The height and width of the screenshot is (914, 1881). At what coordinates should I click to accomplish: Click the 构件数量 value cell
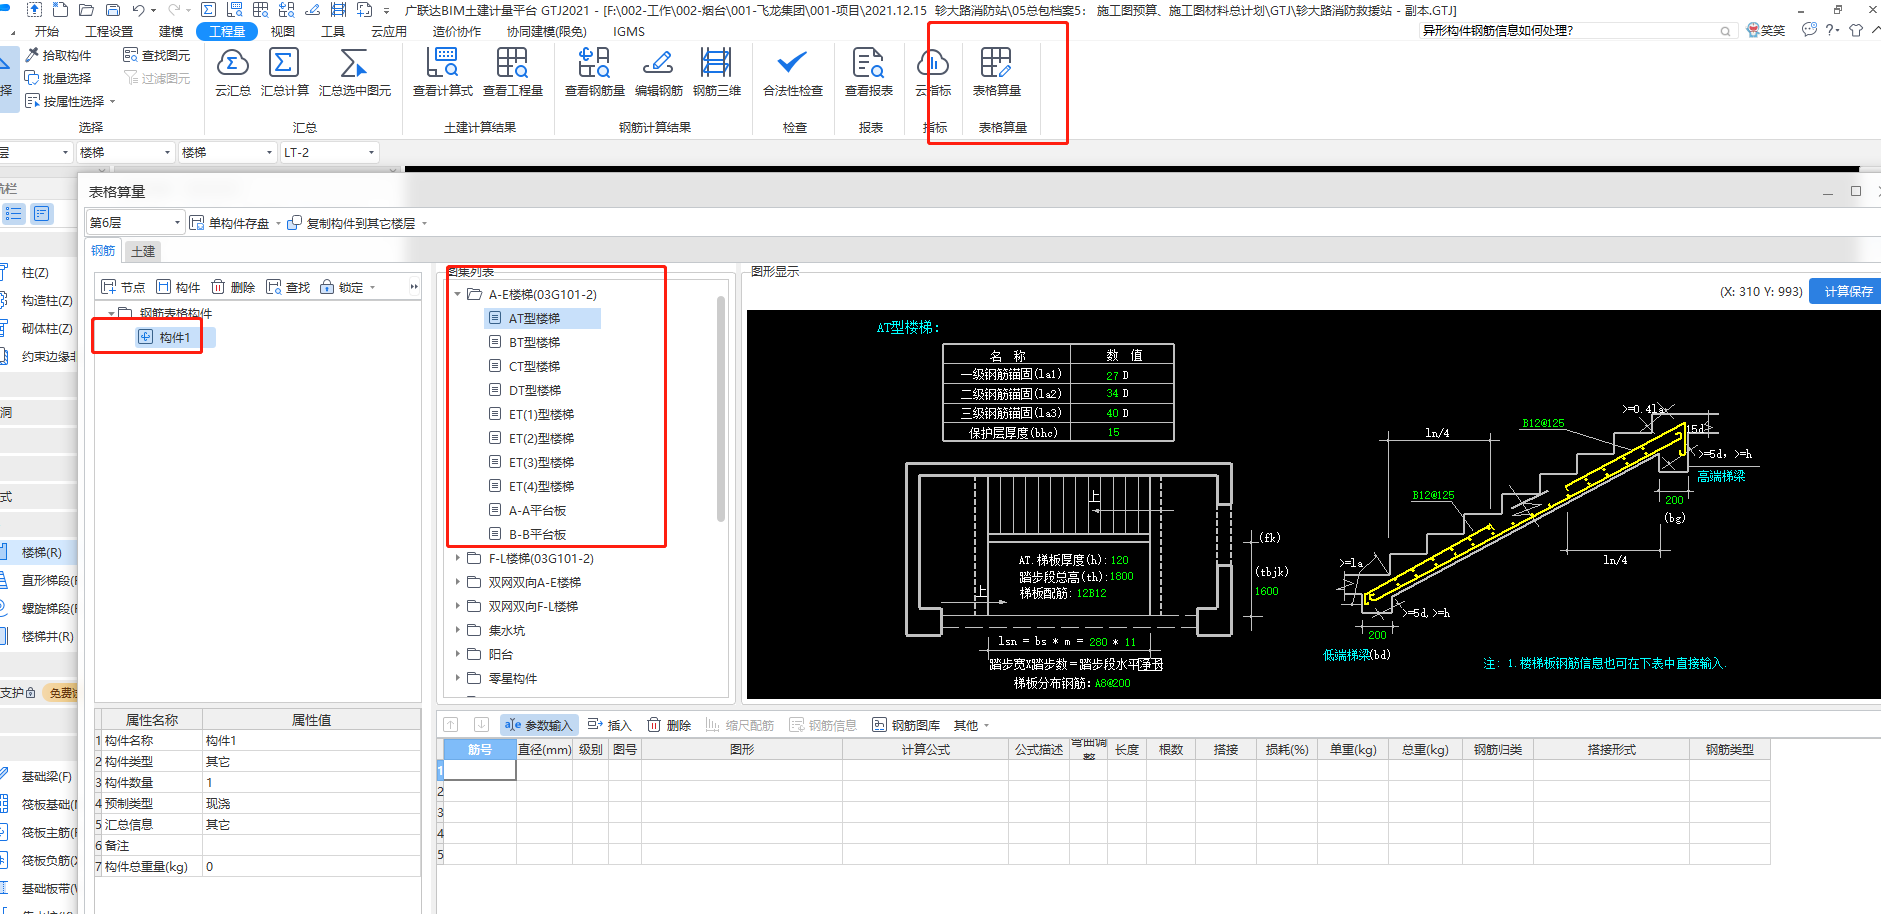click(x=311, y=782)
